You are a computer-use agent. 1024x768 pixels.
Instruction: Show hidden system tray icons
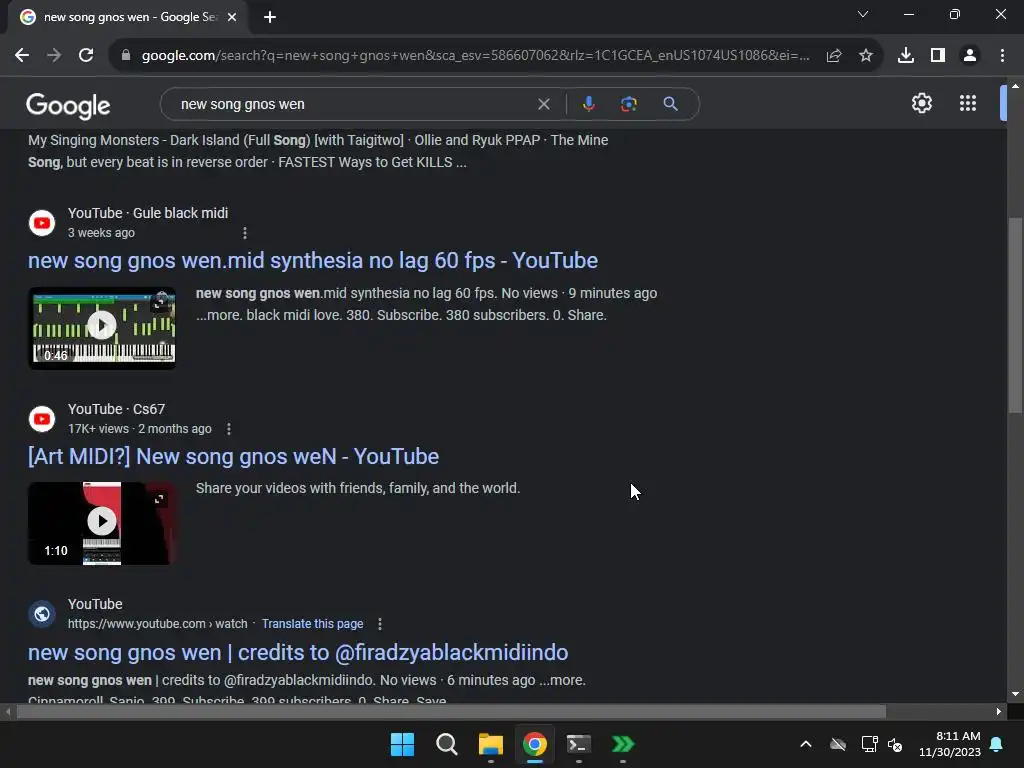coord(806,744)
